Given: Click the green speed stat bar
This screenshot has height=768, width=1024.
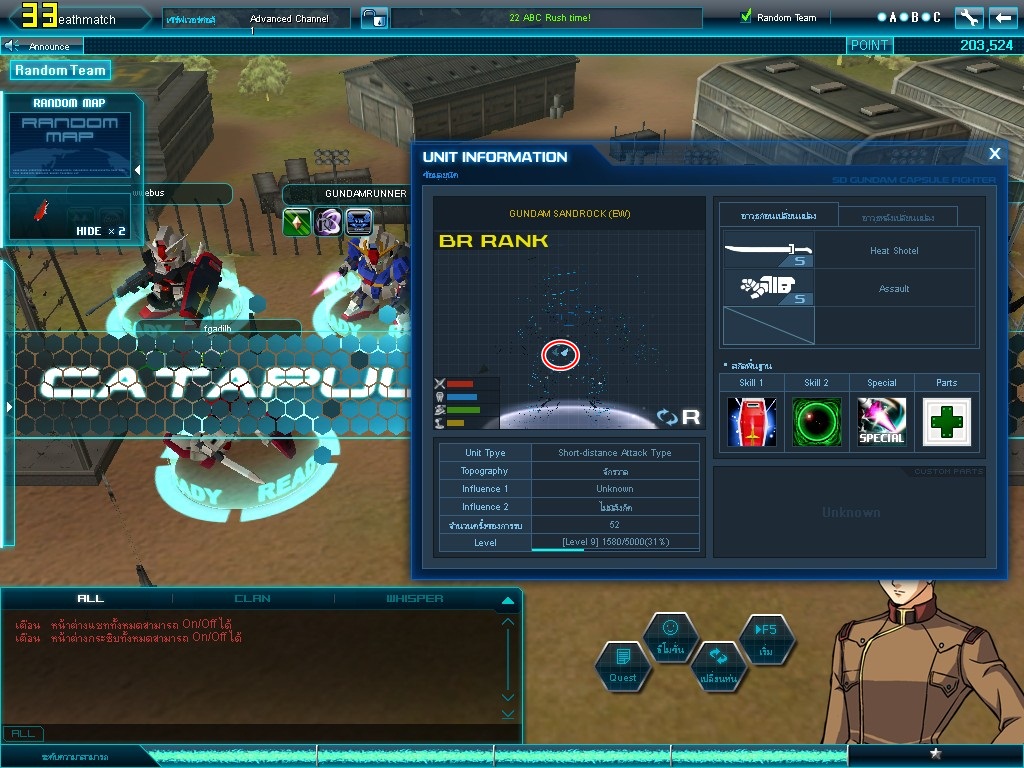Looking at the screenshot, I should 463,409.
